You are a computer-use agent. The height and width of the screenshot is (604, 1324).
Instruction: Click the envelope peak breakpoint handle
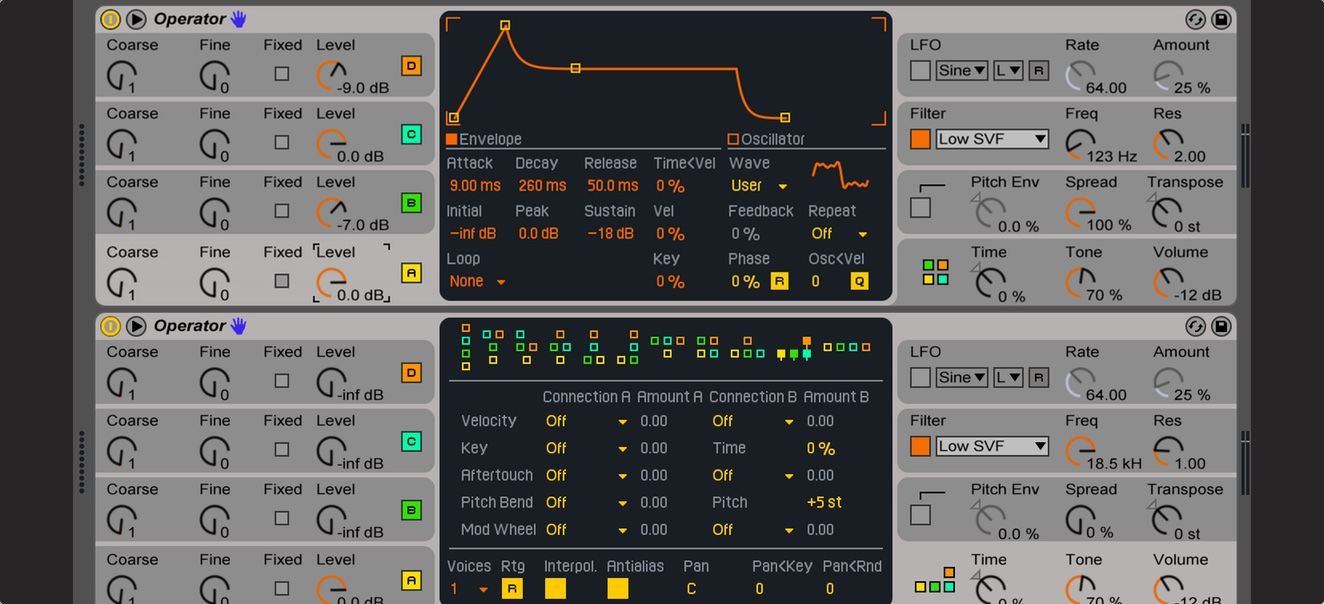[505, 25]
